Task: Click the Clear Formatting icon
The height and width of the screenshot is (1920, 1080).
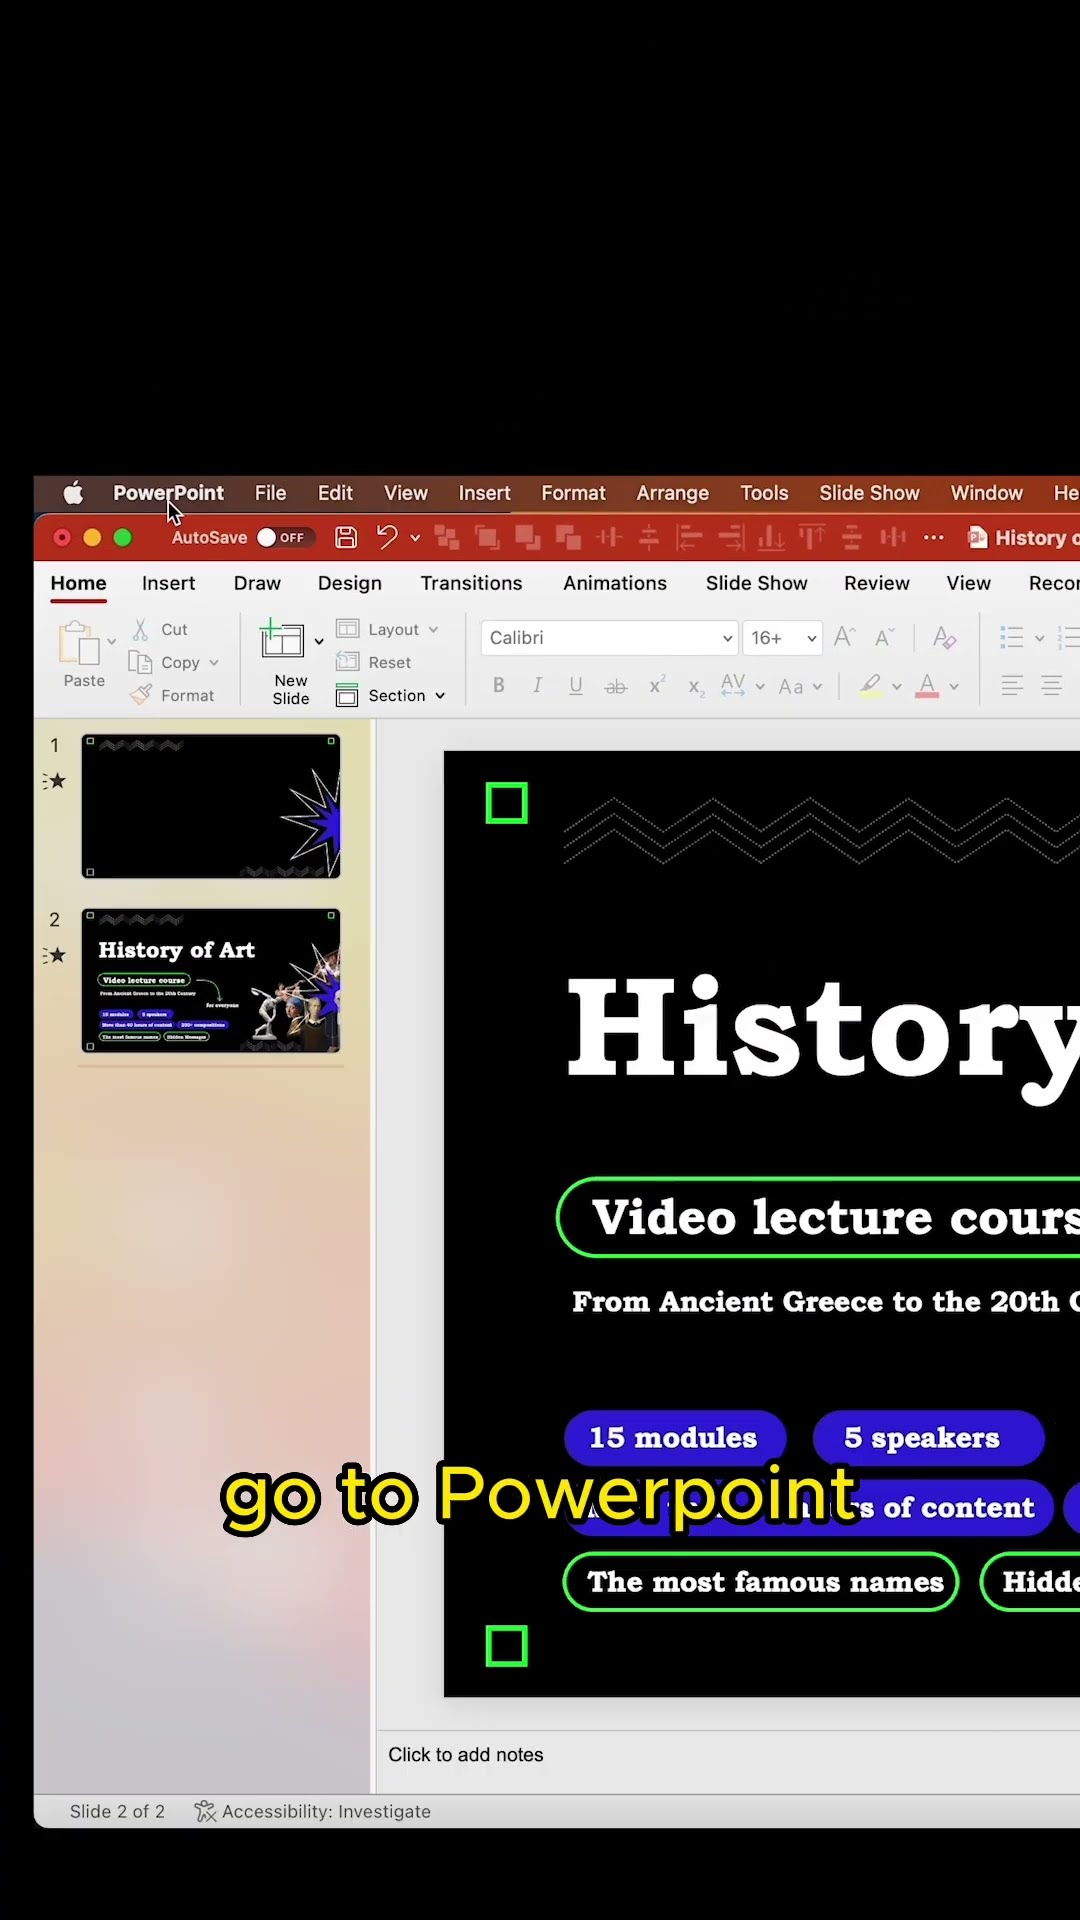Action: tap(944, 637)
